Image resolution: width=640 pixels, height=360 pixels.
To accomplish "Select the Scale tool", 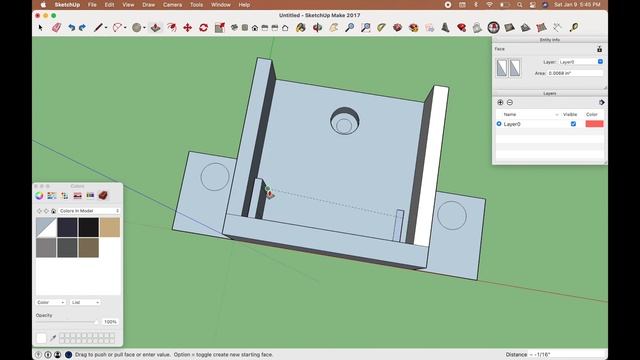I will click(220, 27).
